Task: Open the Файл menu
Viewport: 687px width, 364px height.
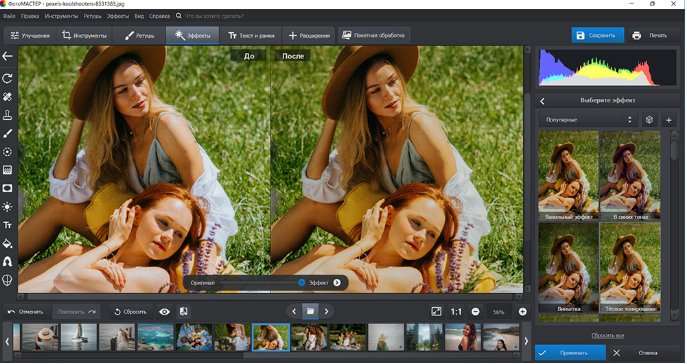Action: (9, 16)
